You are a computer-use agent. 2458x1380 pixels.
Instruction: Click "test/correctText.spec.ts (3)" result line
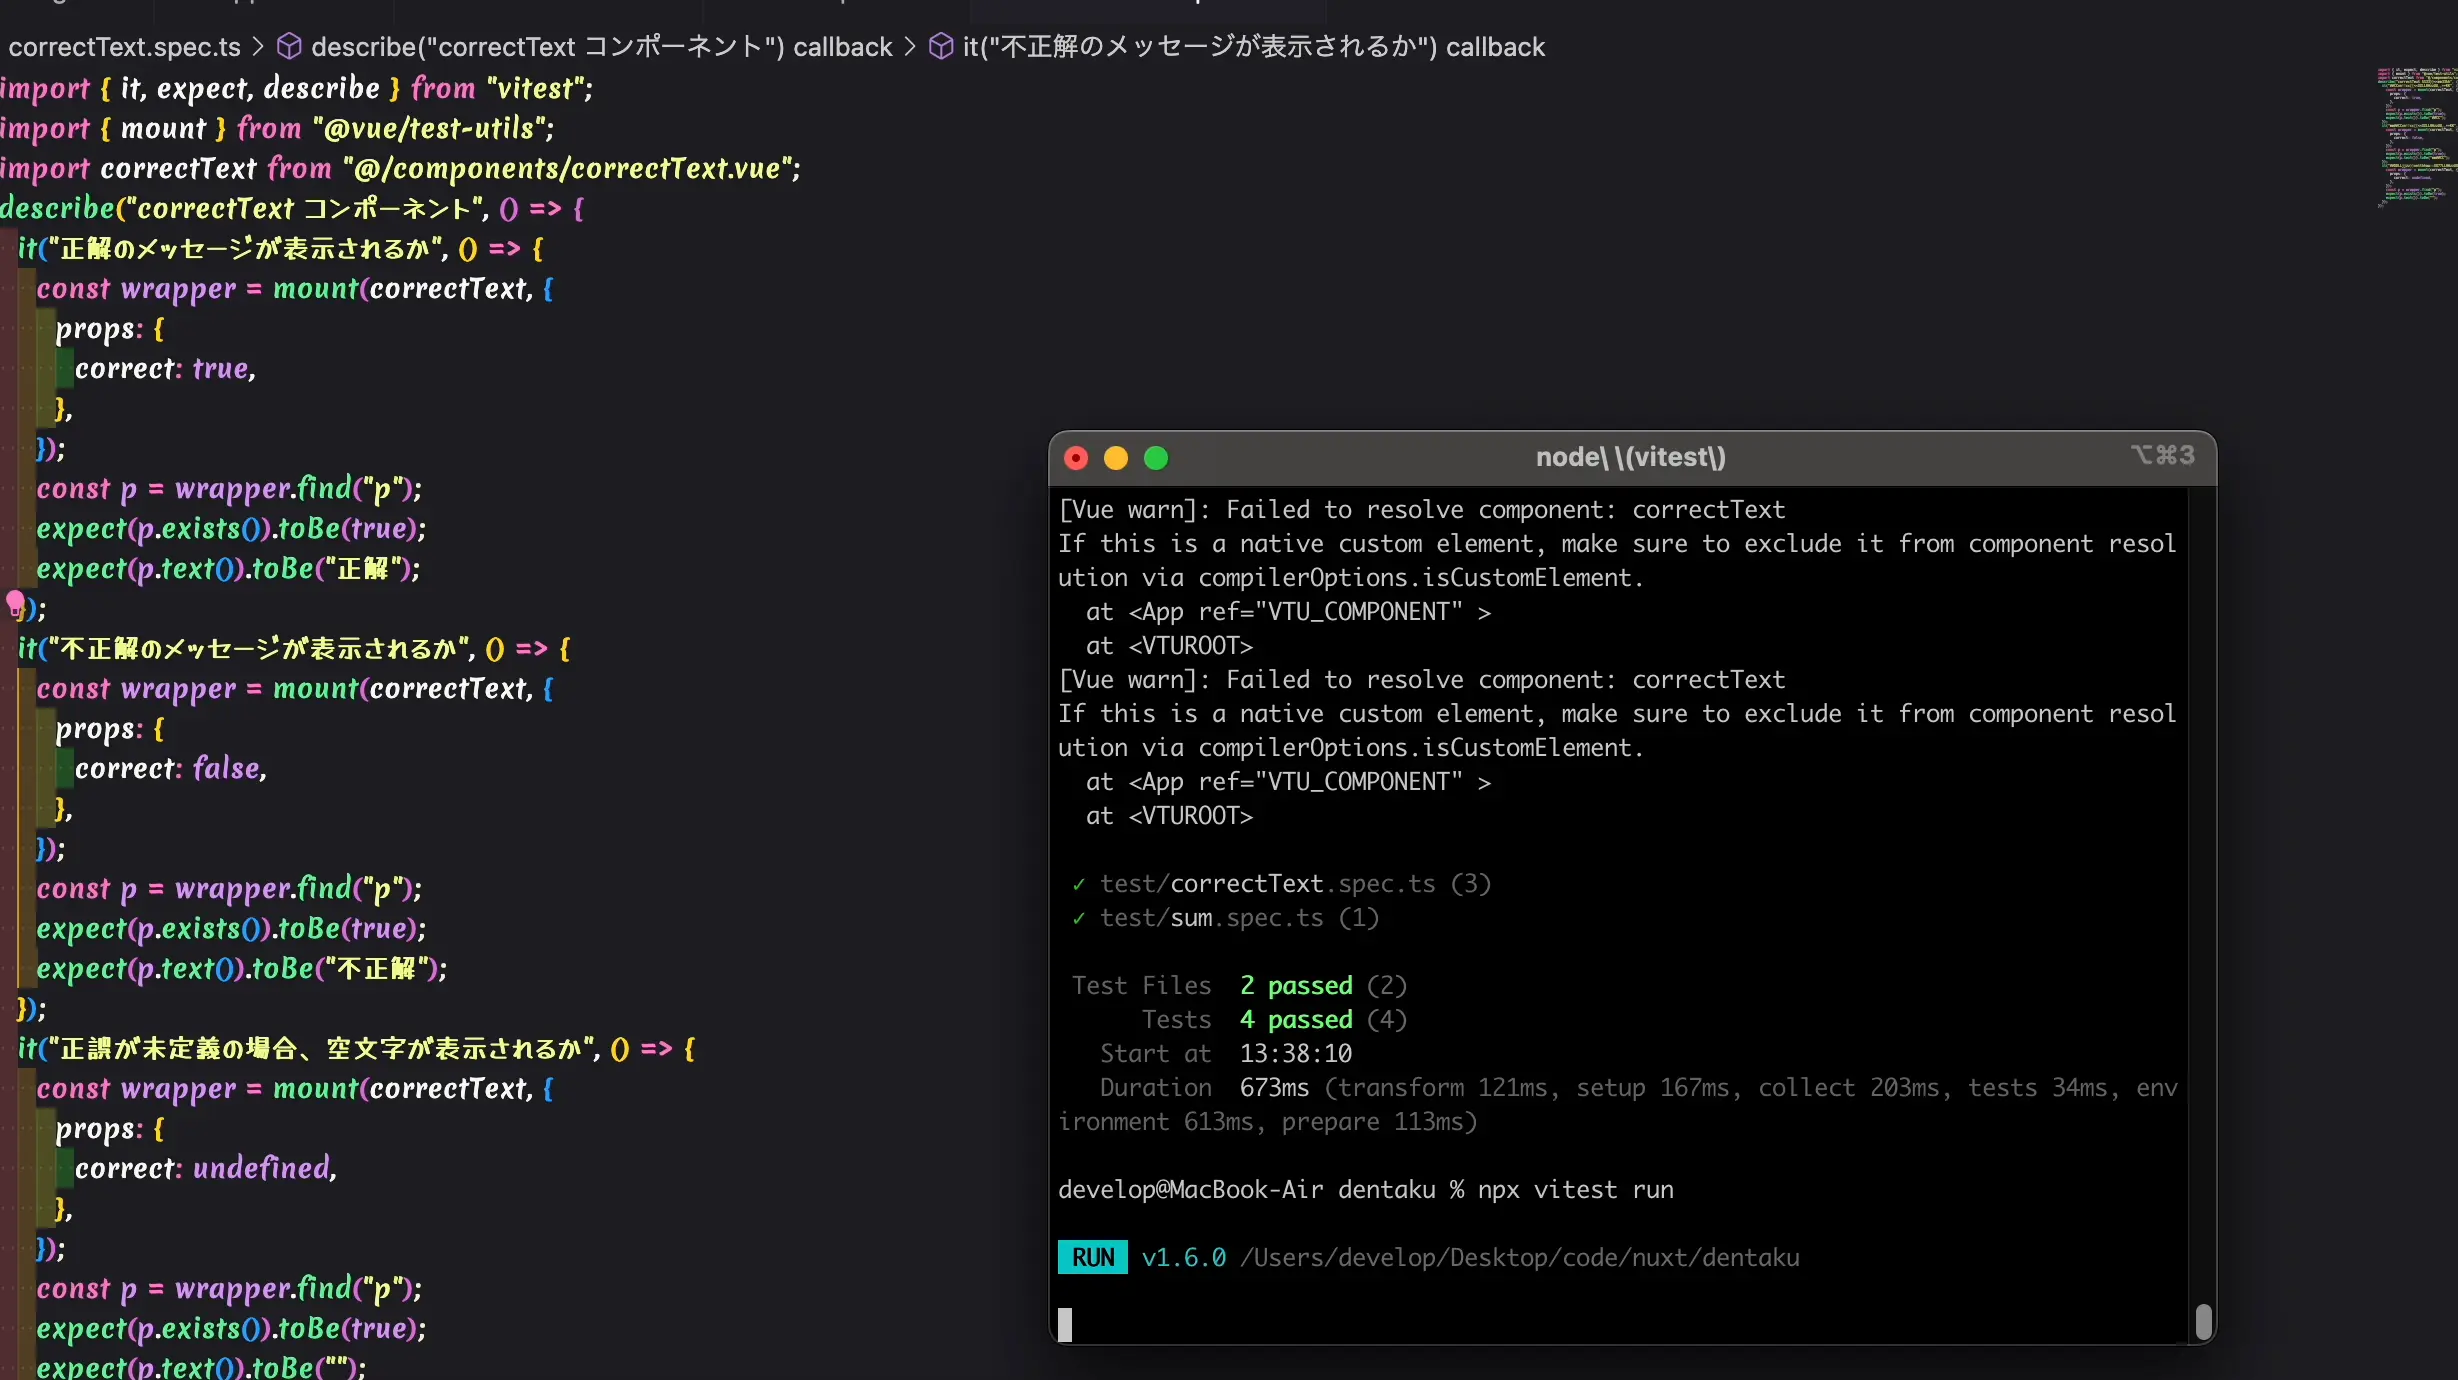pyautogui.click(x=1295, y=884)
